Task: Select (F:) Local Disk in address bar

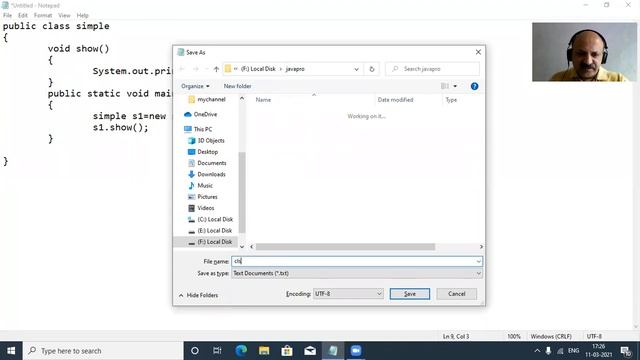Action: [258, 69]
